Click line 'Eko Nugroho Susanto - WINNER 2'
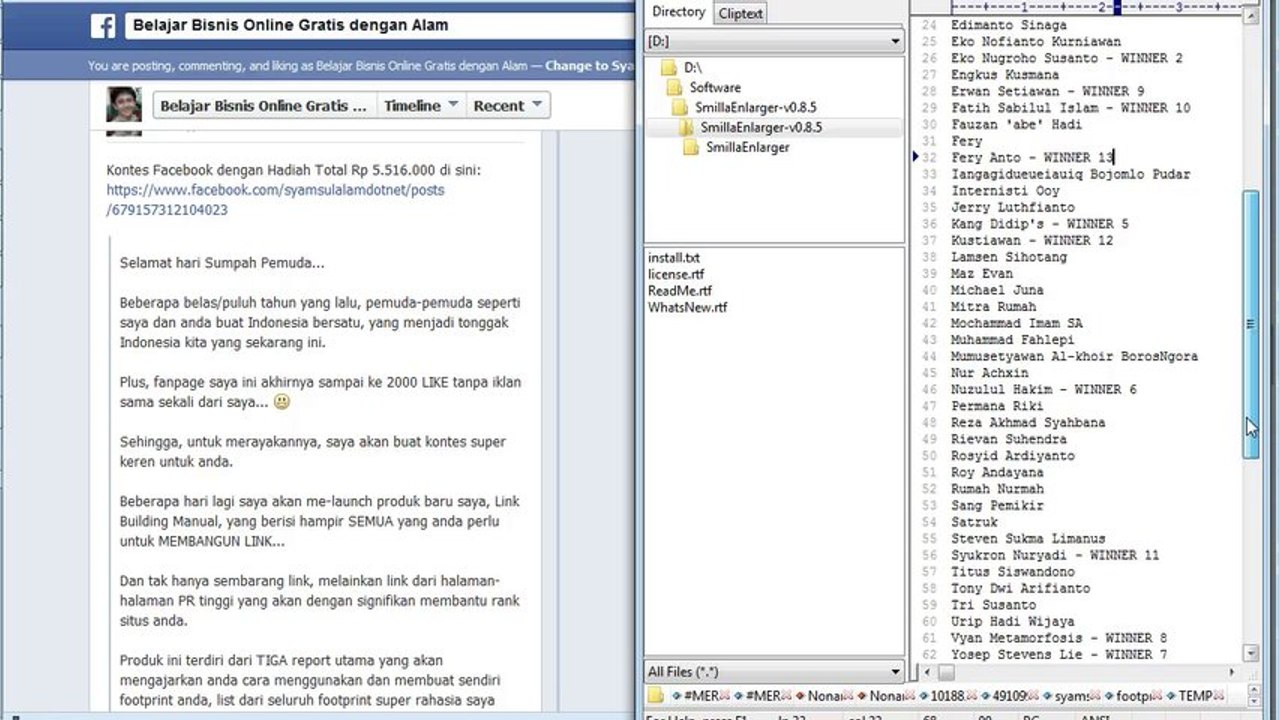The image size is (1279, 720). click(x=1067, y=58)
